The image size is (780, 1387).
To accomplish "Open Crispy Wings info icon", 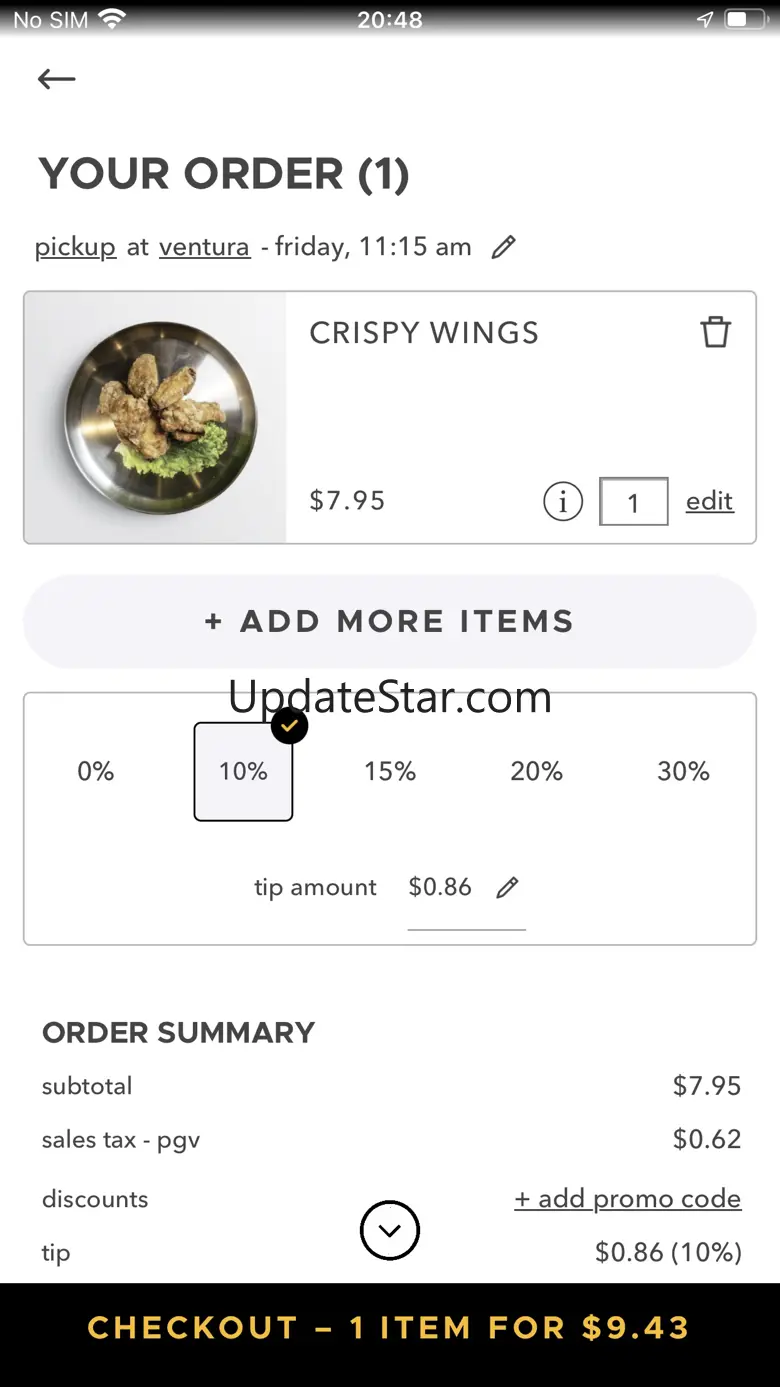I will coord(563,501).
